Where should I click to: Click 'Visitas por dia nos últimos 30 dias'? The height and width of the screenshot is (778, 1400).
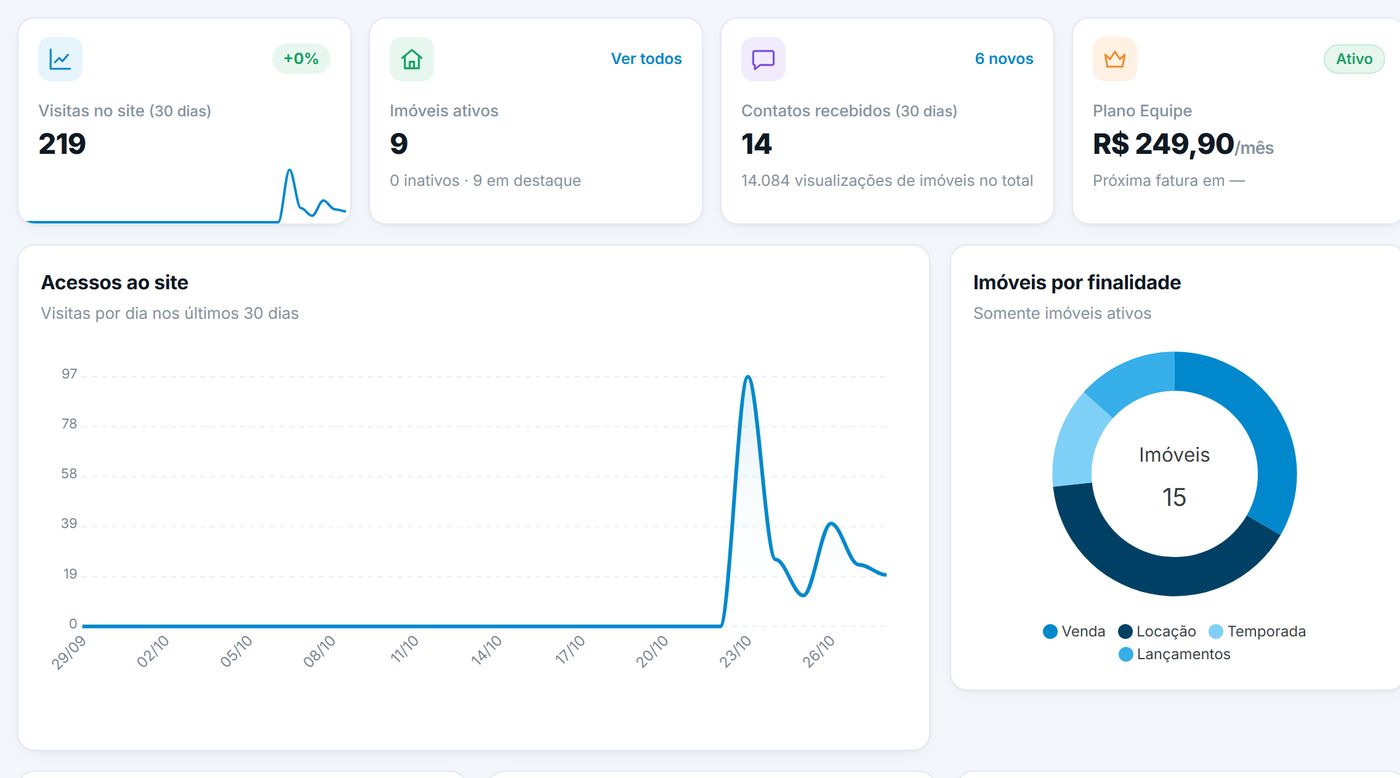(x=170, y=313)
